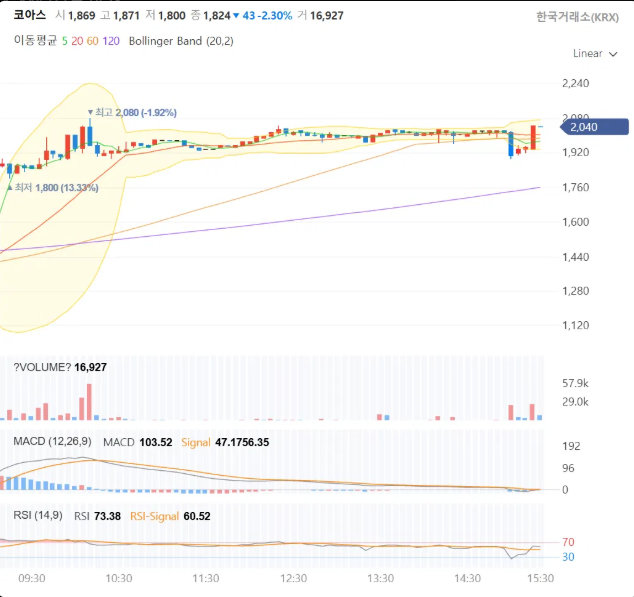Click the 최고 2,080 high marker
The image size is (634, 597).
132,112
